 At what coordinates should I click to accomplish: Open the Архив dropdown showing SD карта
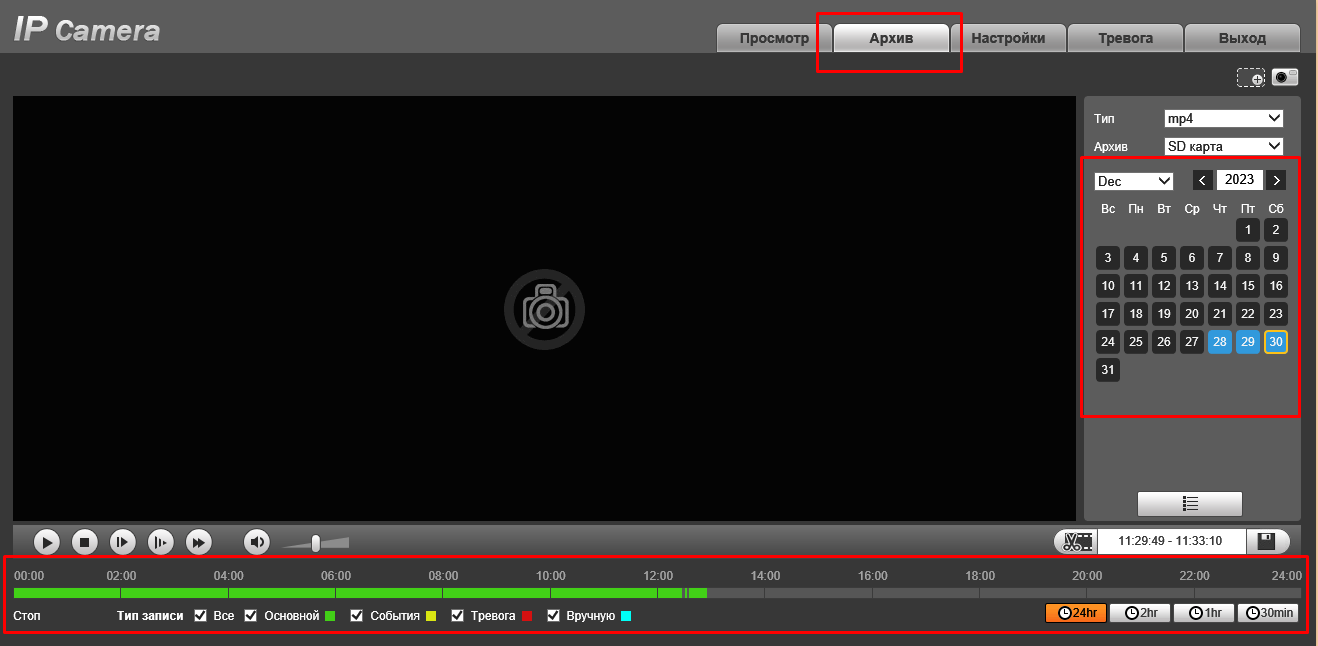(1223, 146)
